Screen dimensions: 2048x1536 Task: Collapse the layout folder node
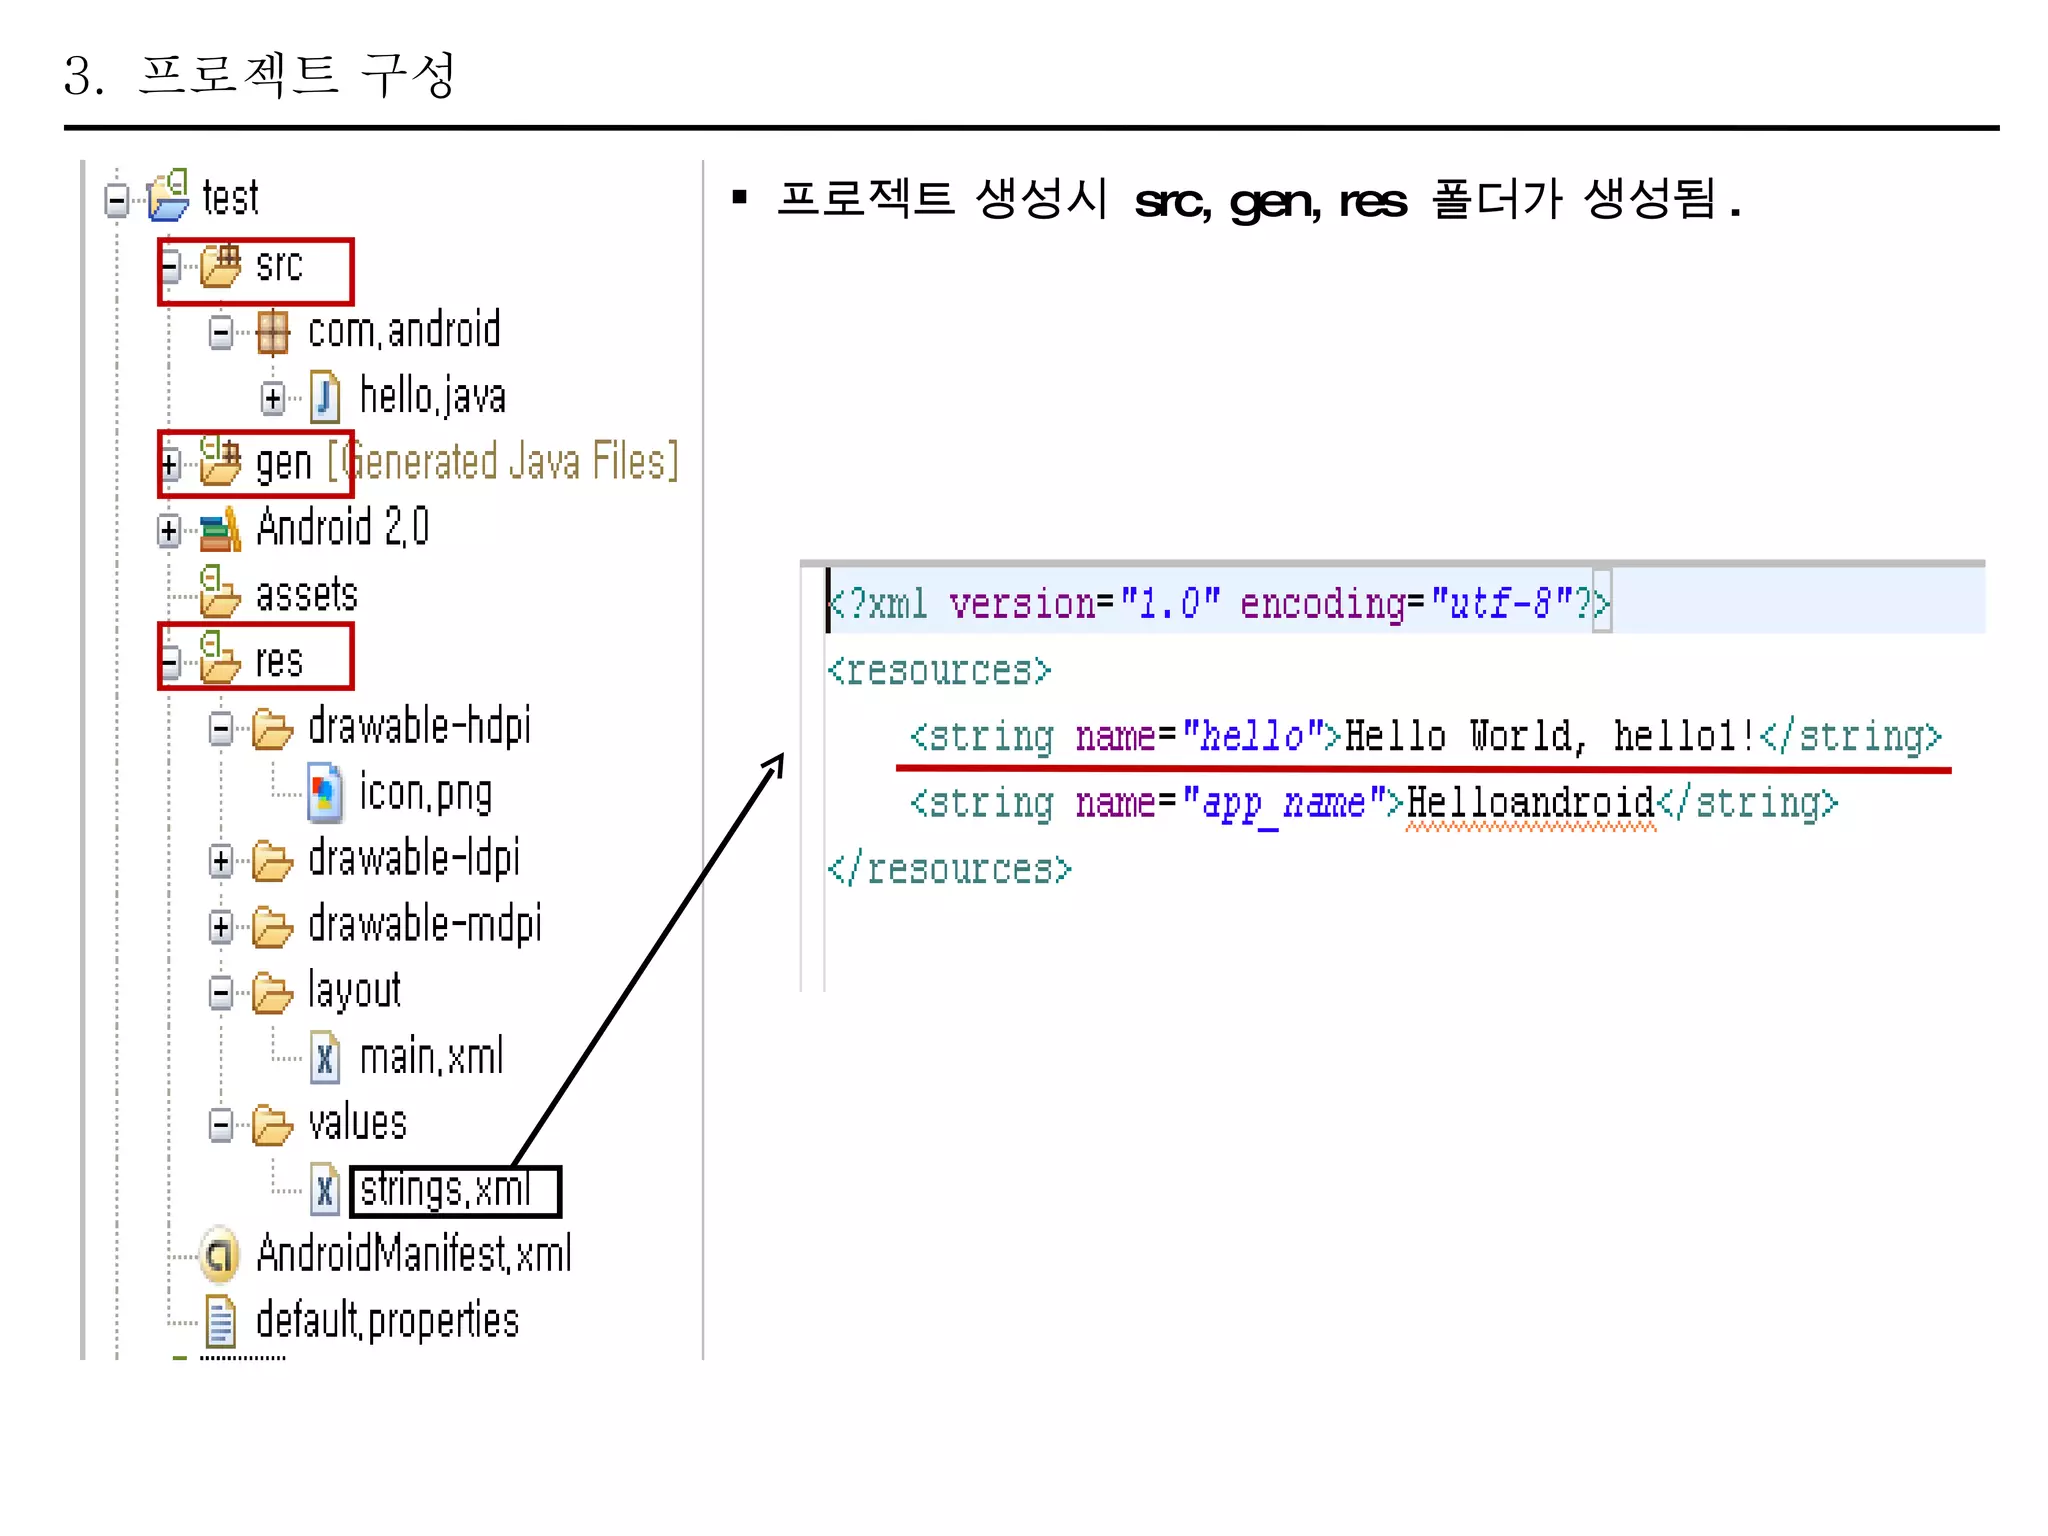pos(221,993)
